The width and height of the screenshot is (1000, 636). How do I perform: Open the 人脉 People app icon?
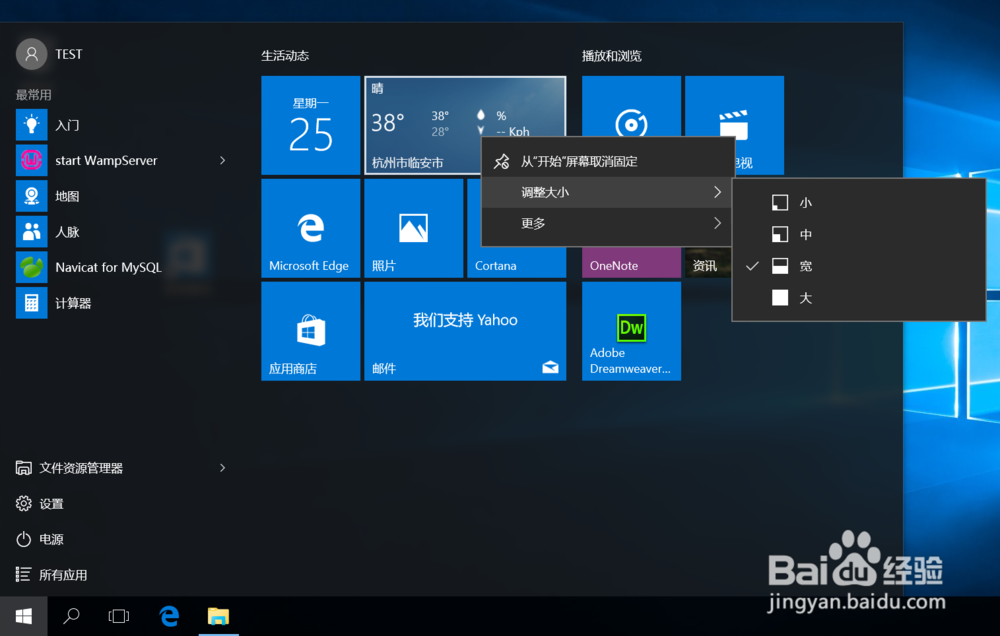click(31, 232)
